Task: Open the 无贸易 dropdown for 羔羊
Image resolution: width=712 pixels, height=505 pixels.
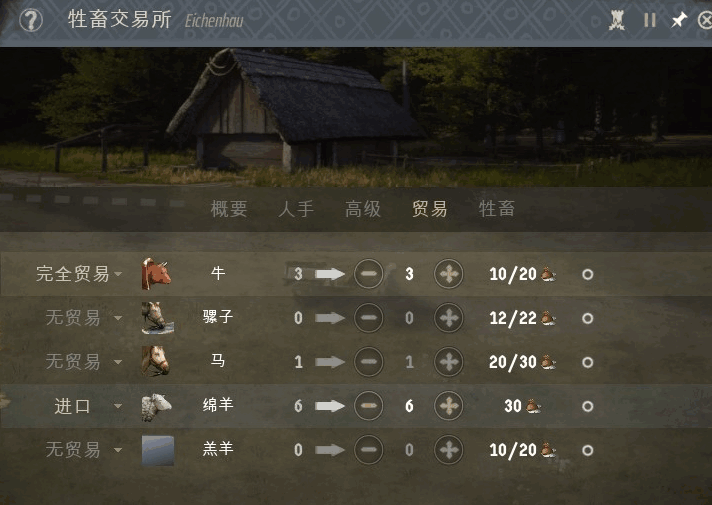Action: coord(84,450)
